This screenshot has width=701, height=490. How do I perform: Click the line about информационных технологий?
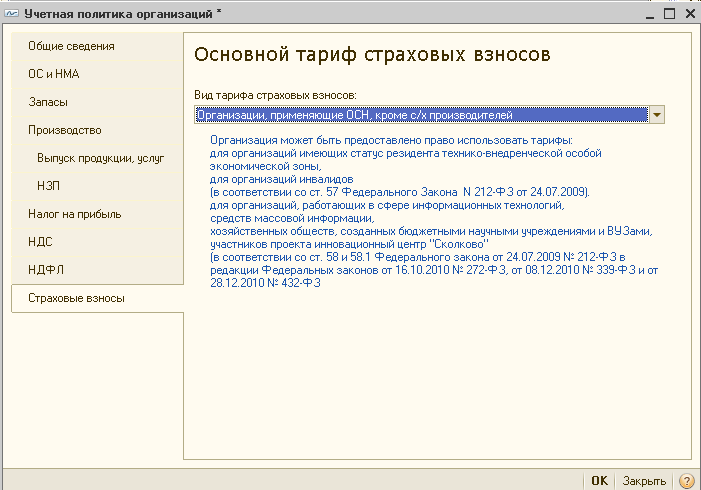[x=387, y=205]
